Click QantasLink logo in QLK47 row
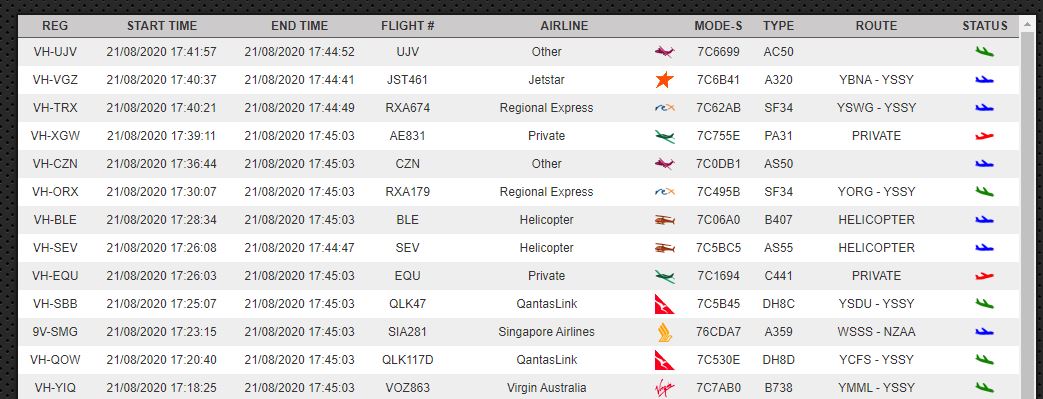This screenshot has height=399, width=1043. pos(664,304)
